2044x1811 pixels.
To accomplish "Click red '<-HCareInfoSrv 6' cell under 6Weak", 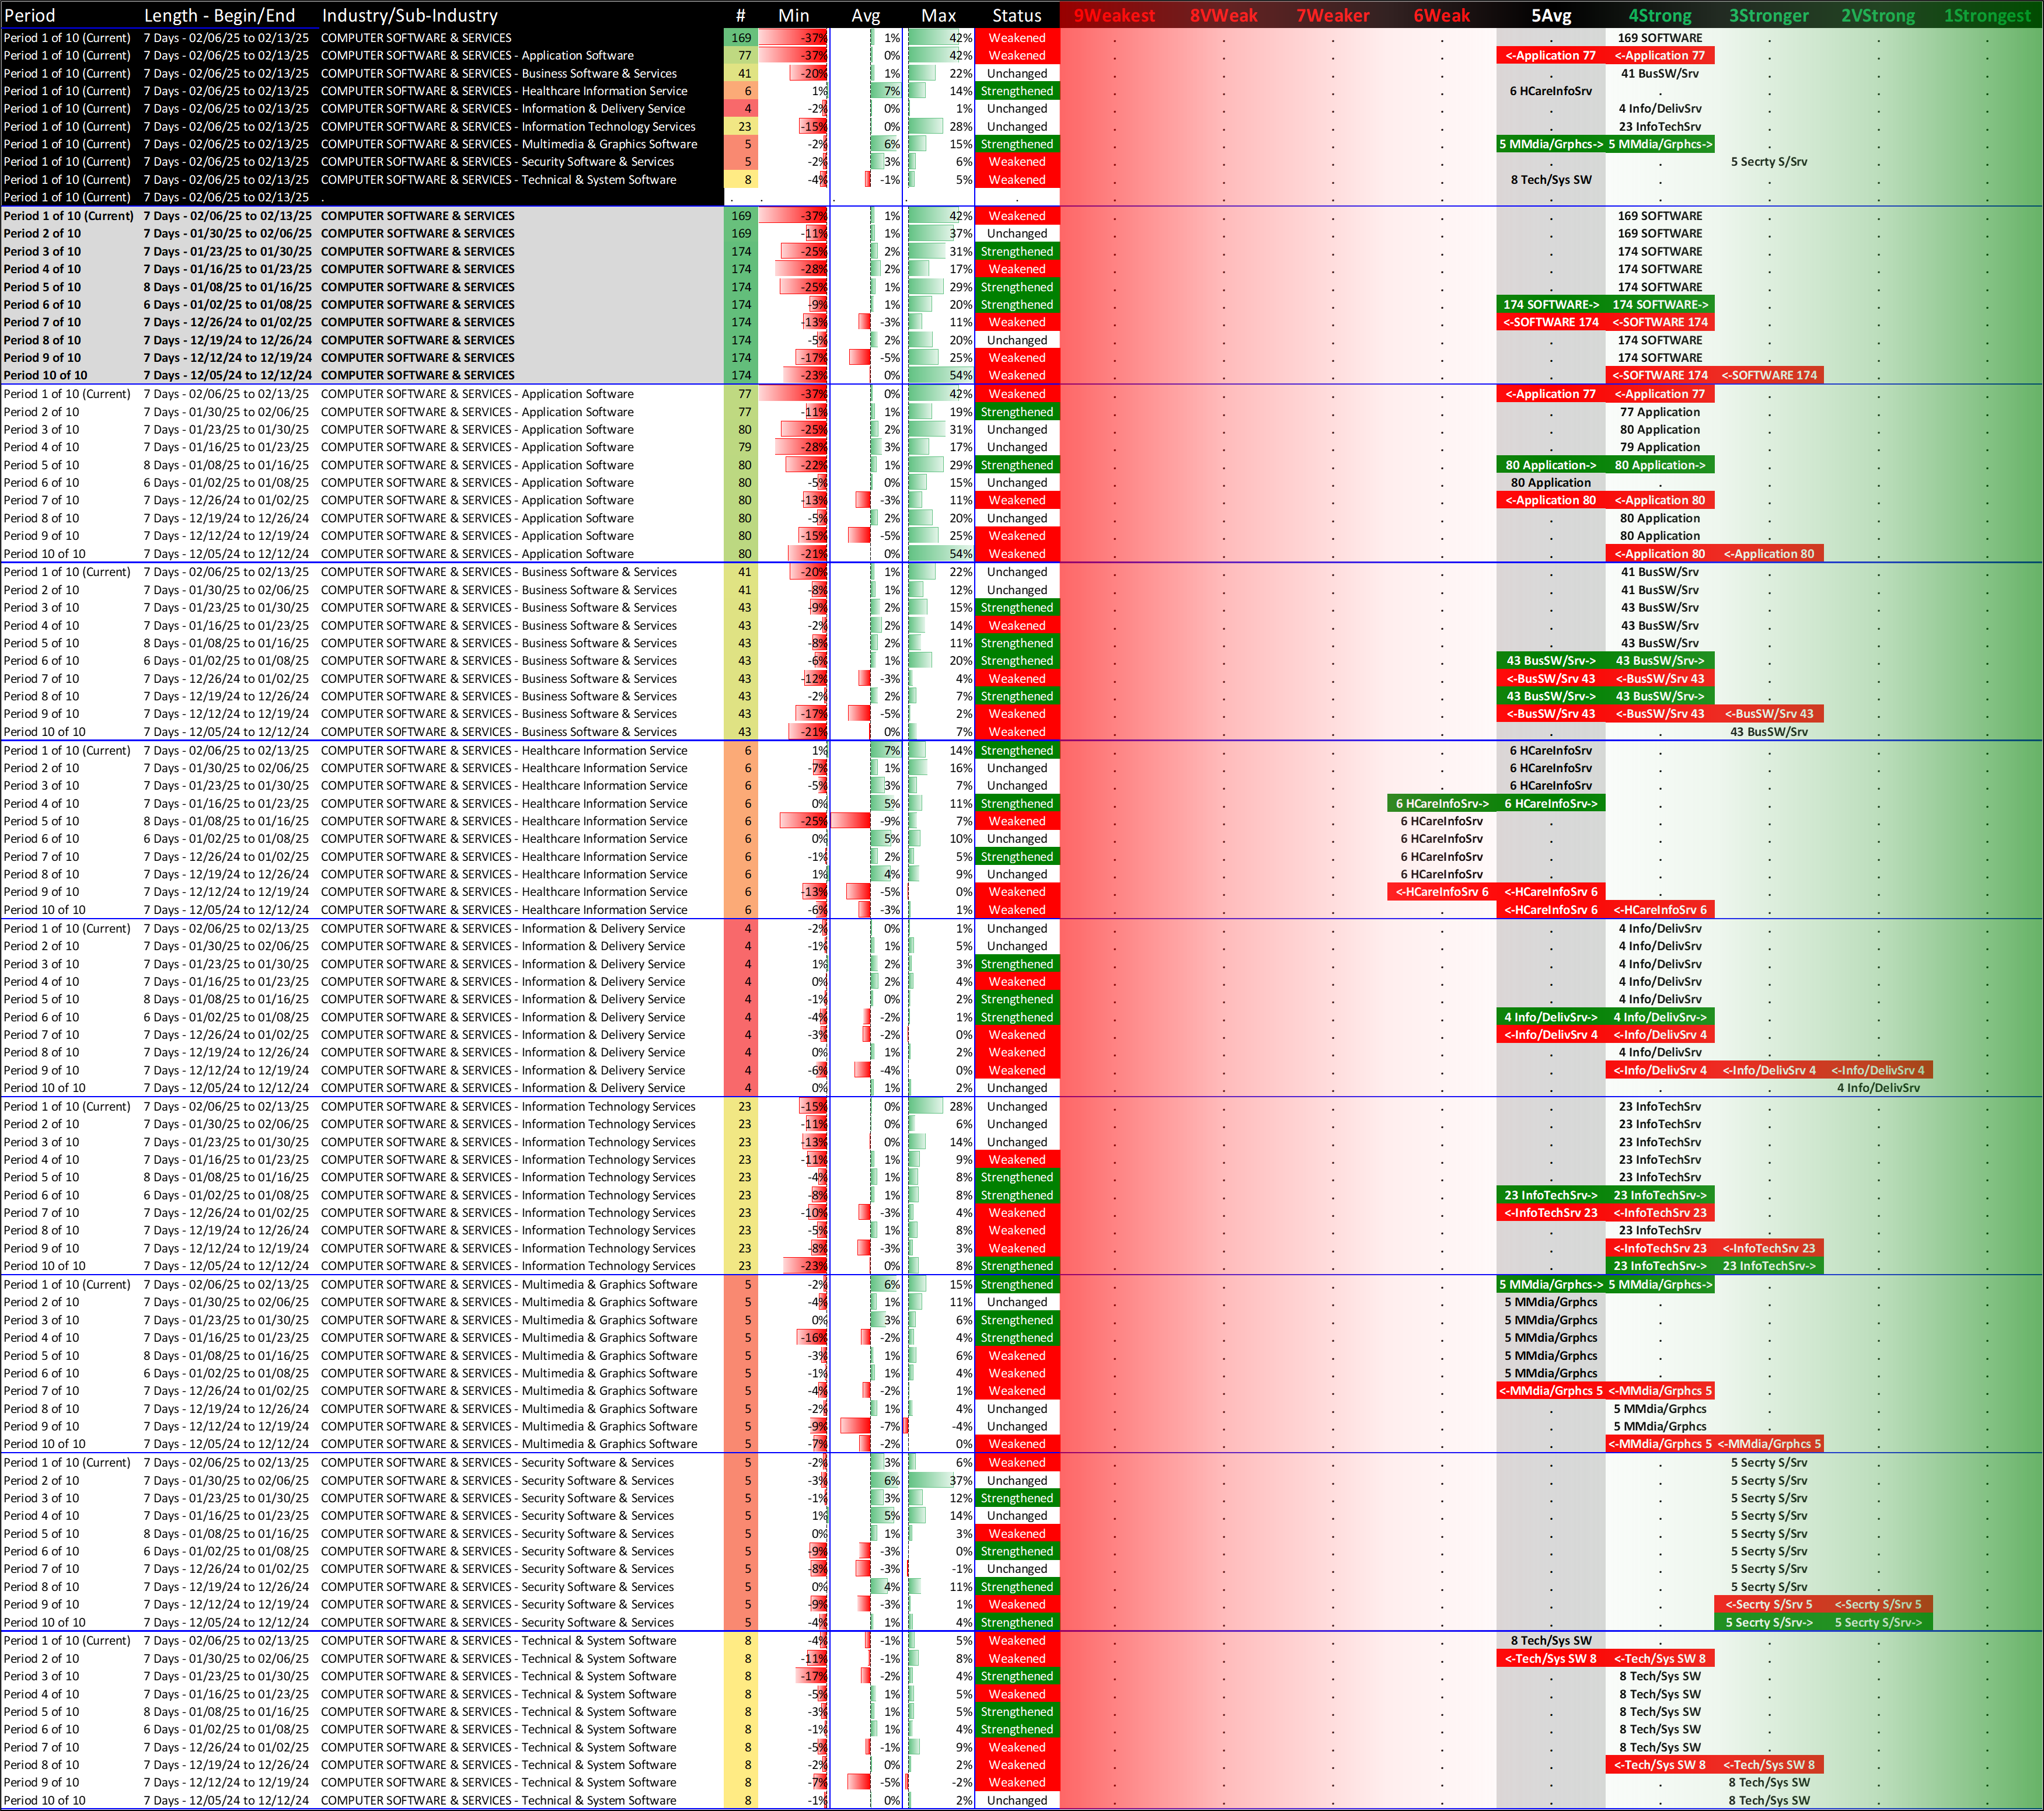I will click(x=1441, y=892).
